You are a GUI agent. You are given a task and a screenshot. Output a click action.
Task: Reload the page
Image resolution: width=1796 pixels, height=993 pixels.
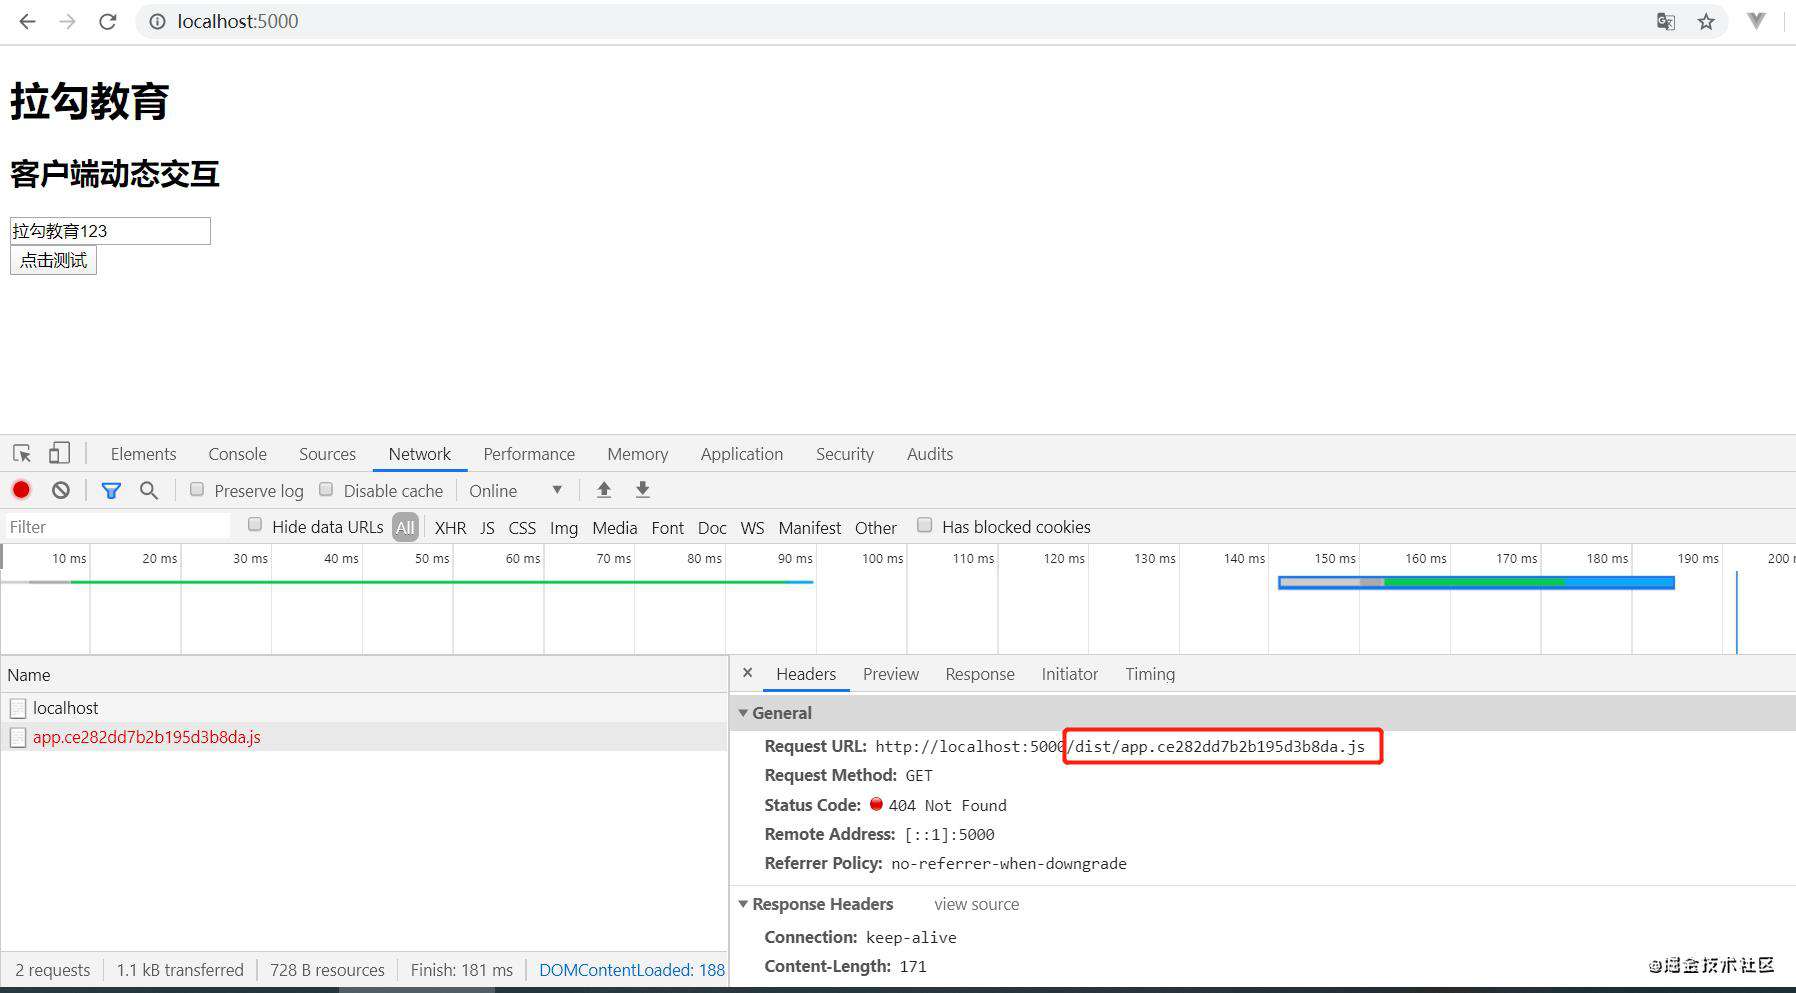click(108, 21)
